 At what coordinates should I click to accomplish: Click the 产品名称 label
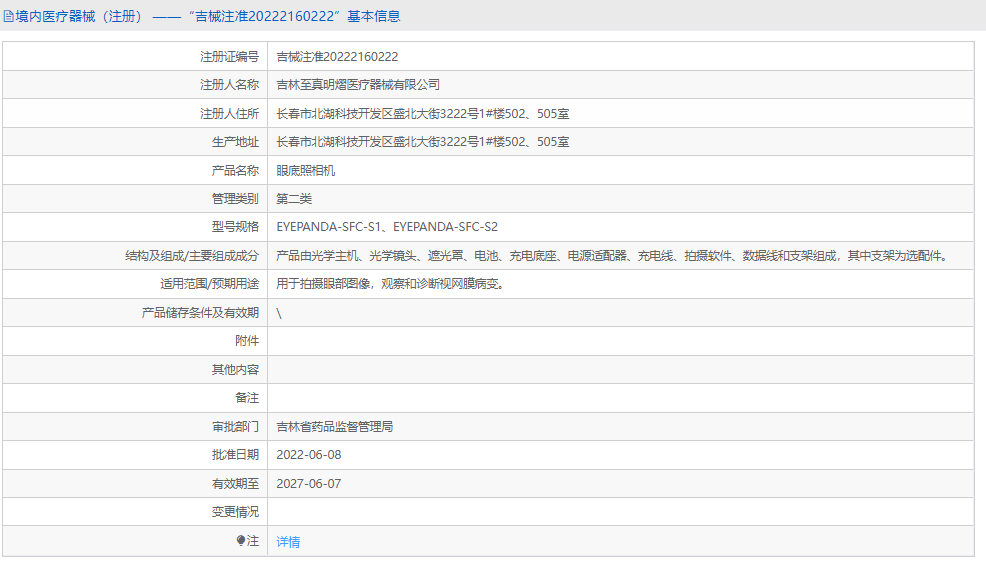click(x=235, y=170)
